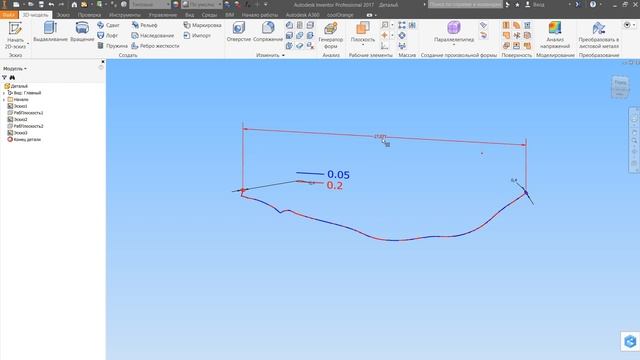Image resolution: width=640 pixels, height=360 pixels.
Task: Open Анализ напряжений stress analysis
Action: point(555,35)
